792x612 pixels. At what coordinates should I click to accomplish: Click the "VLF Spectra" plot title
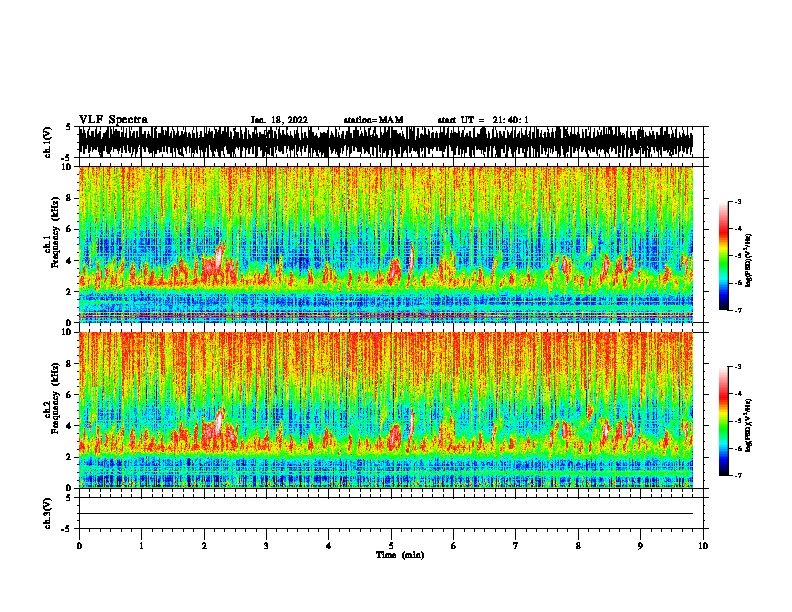click(113, 120)
